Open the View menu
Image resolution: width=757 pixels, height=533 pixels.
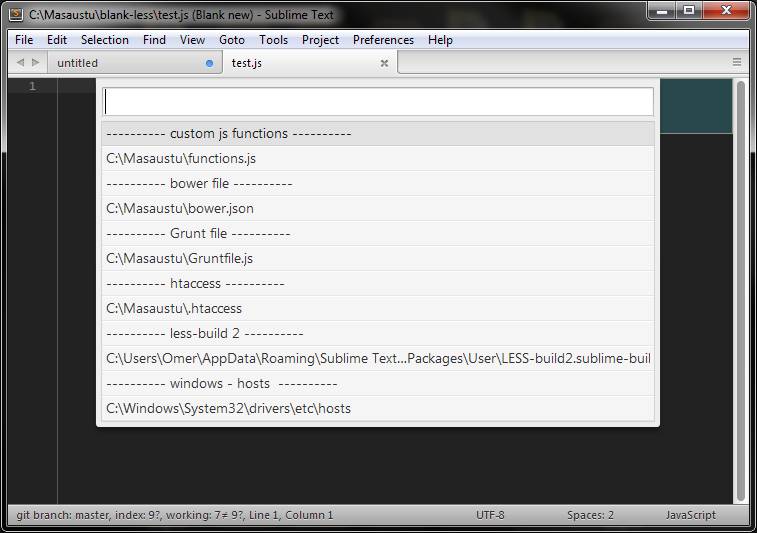pos(192,40)
